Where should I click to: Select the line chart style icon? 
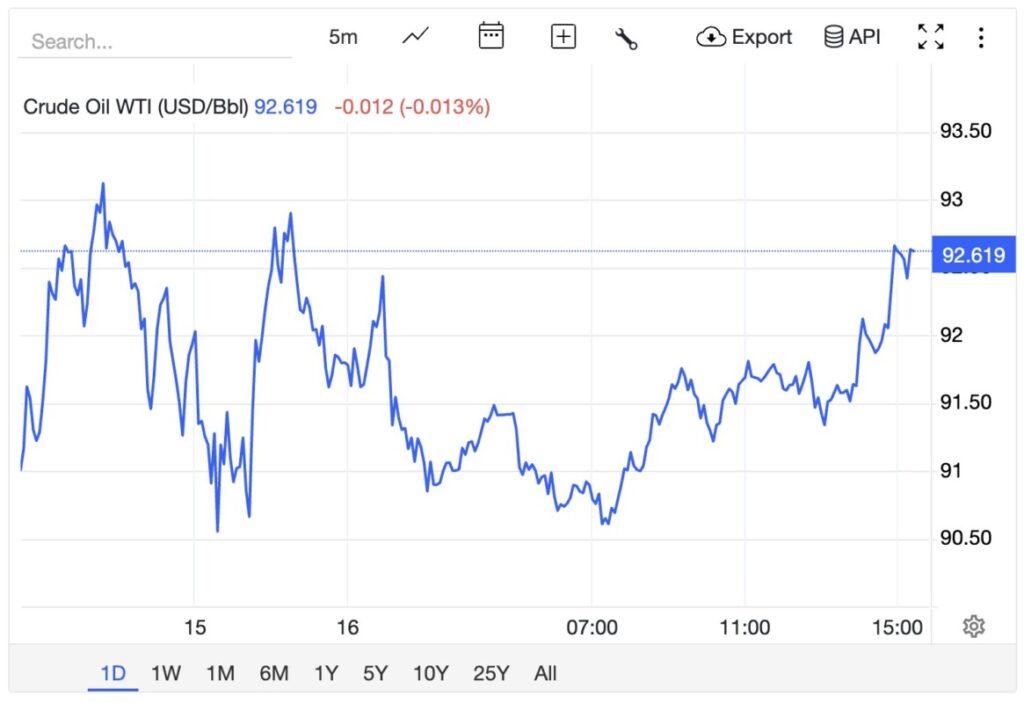point(414,36)
